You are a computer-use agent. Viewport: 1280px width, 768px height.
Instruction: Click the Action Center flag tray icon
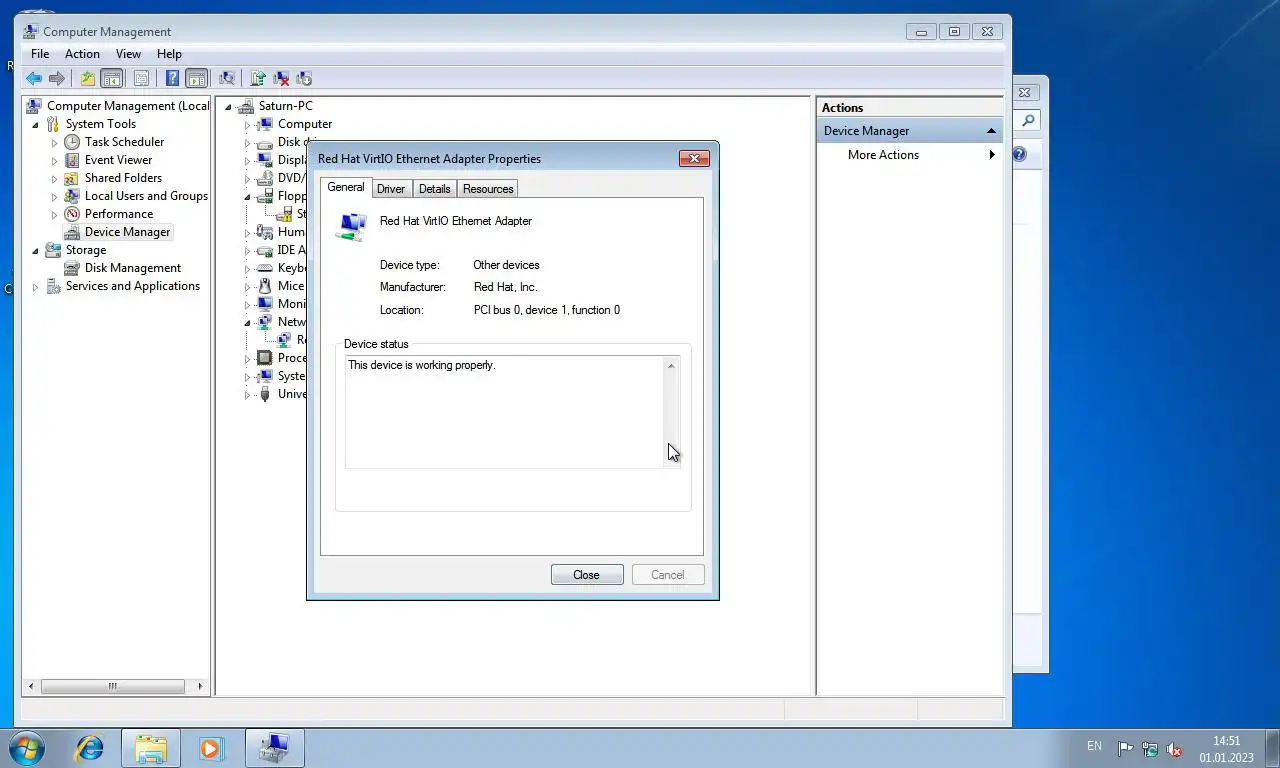tap(1125, 749)
